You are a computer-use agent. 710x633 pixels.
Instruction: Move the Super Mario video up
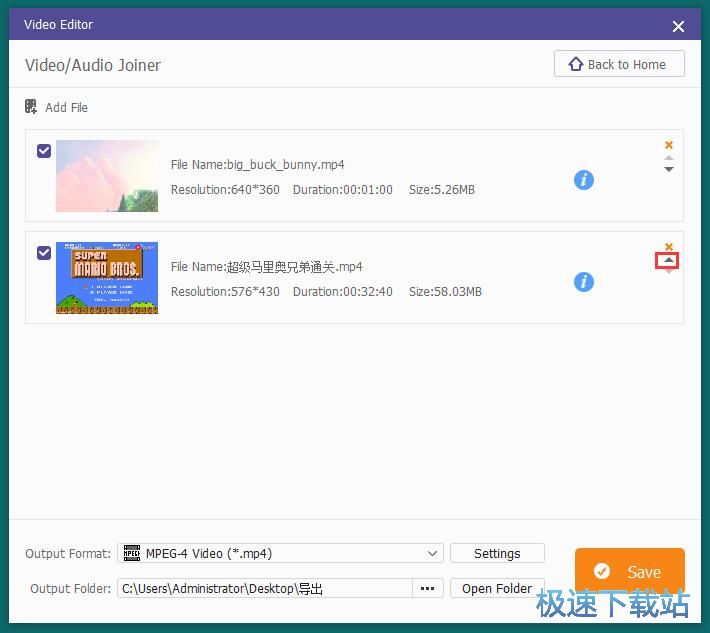668,261
